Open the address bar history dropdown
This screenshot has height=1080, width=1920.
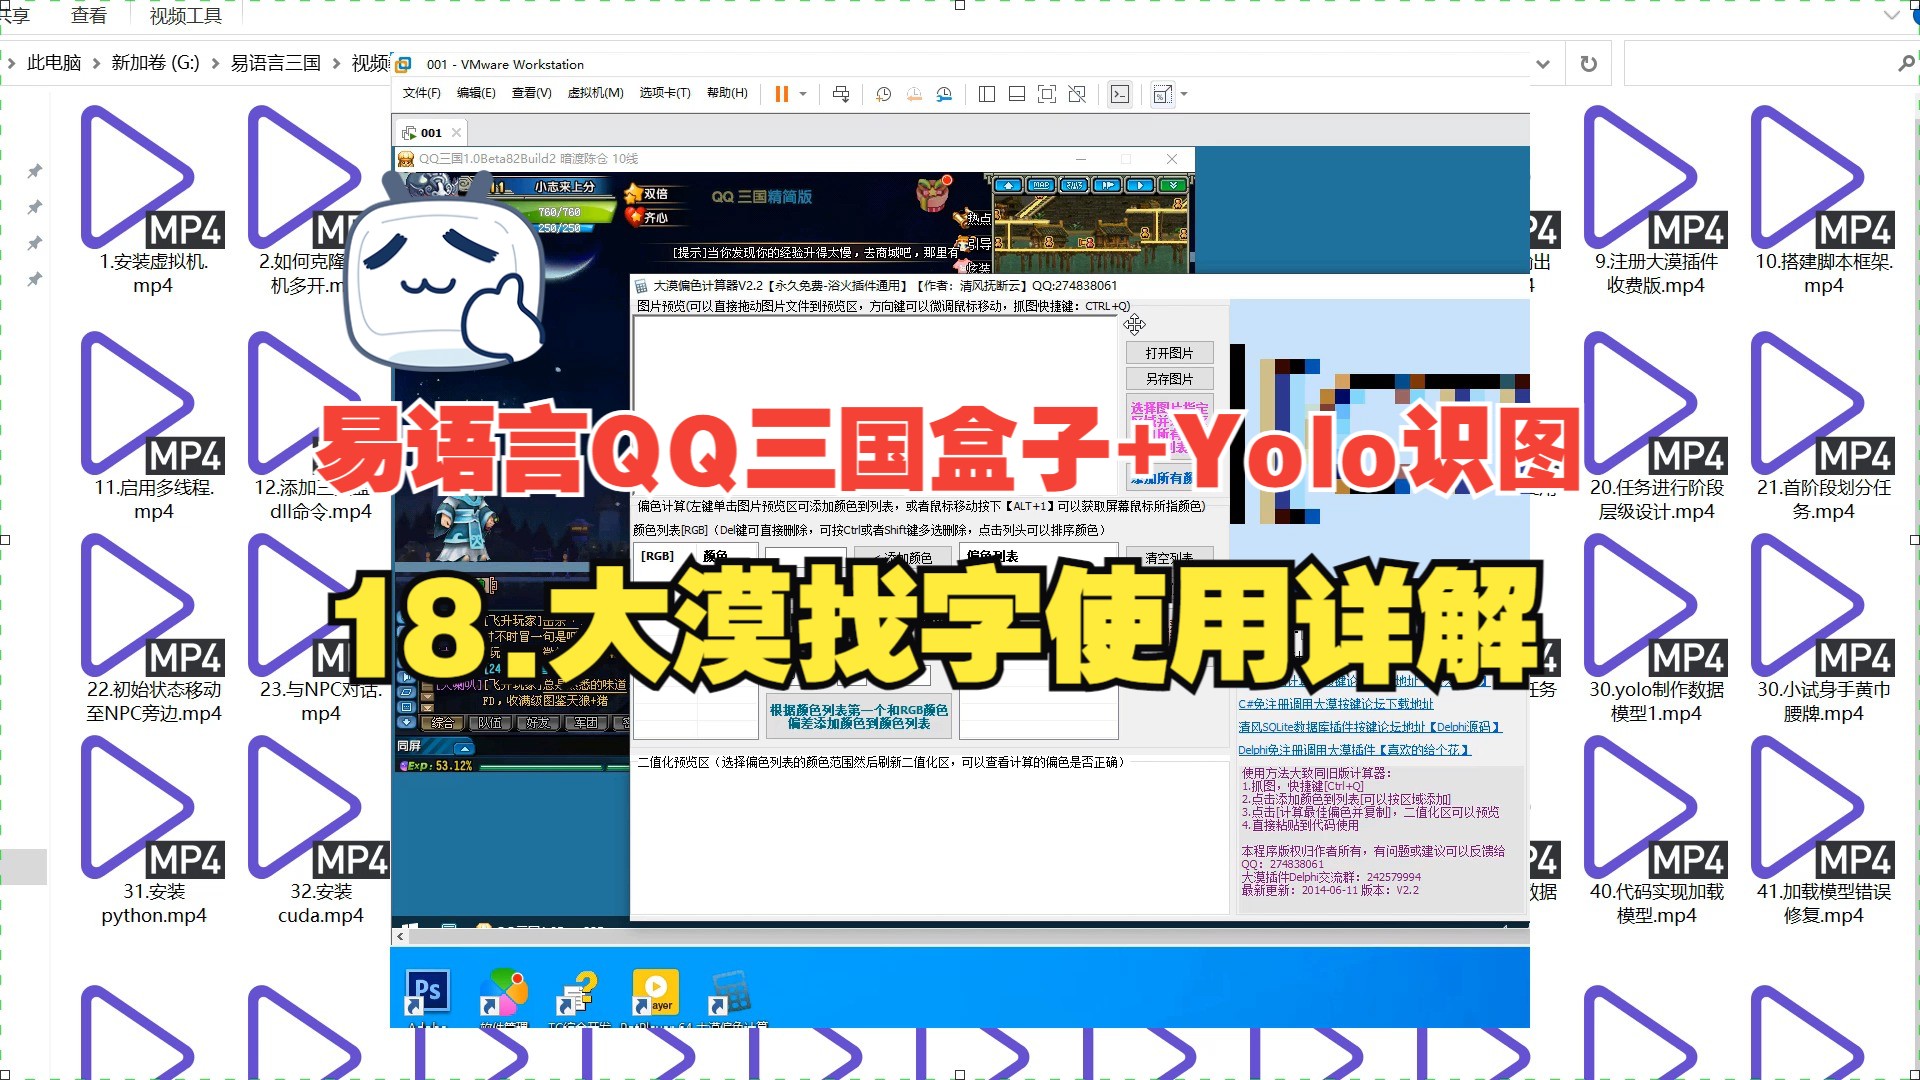click(1543, 64)
